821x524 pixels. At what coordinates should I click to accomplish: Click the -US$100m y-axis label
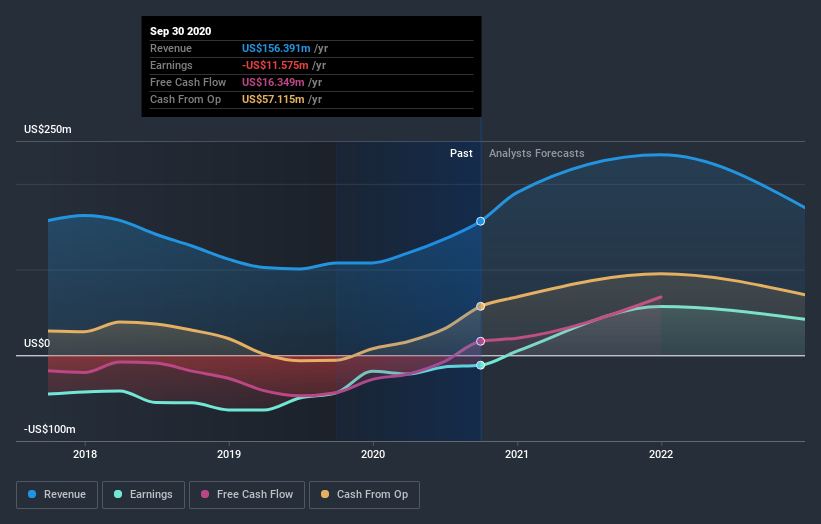point(50,429)
